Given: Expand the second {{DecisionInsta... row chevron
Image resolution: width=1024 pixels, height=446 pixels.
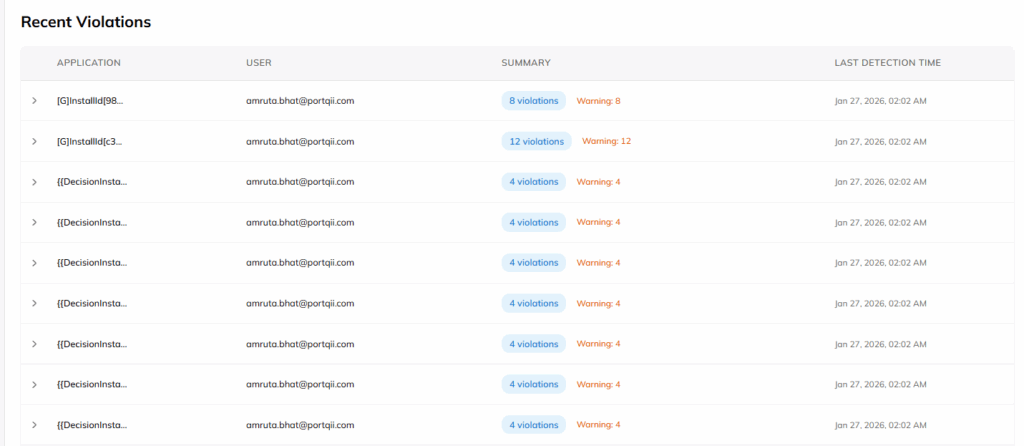Looking at the screenshot, I should [x=34, y=222].
